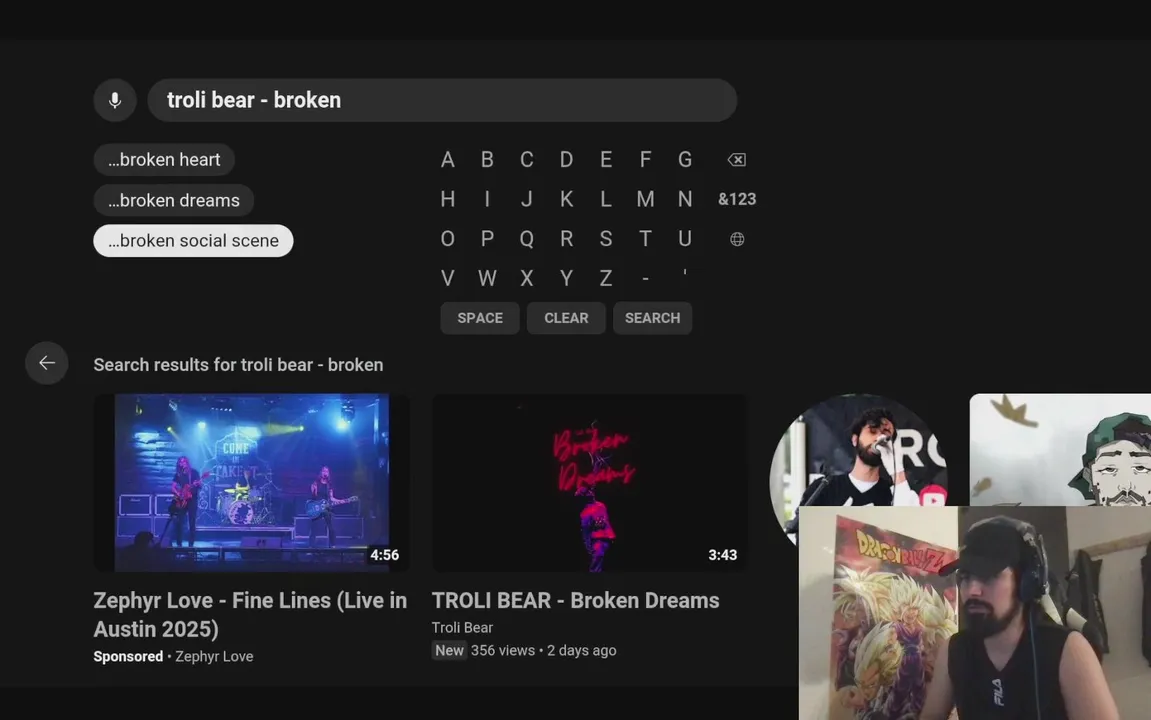The width and height of the screenshot is (1151, 720).
Task: Tap letter P on the keyboard
Action: (x=487, y=239)
